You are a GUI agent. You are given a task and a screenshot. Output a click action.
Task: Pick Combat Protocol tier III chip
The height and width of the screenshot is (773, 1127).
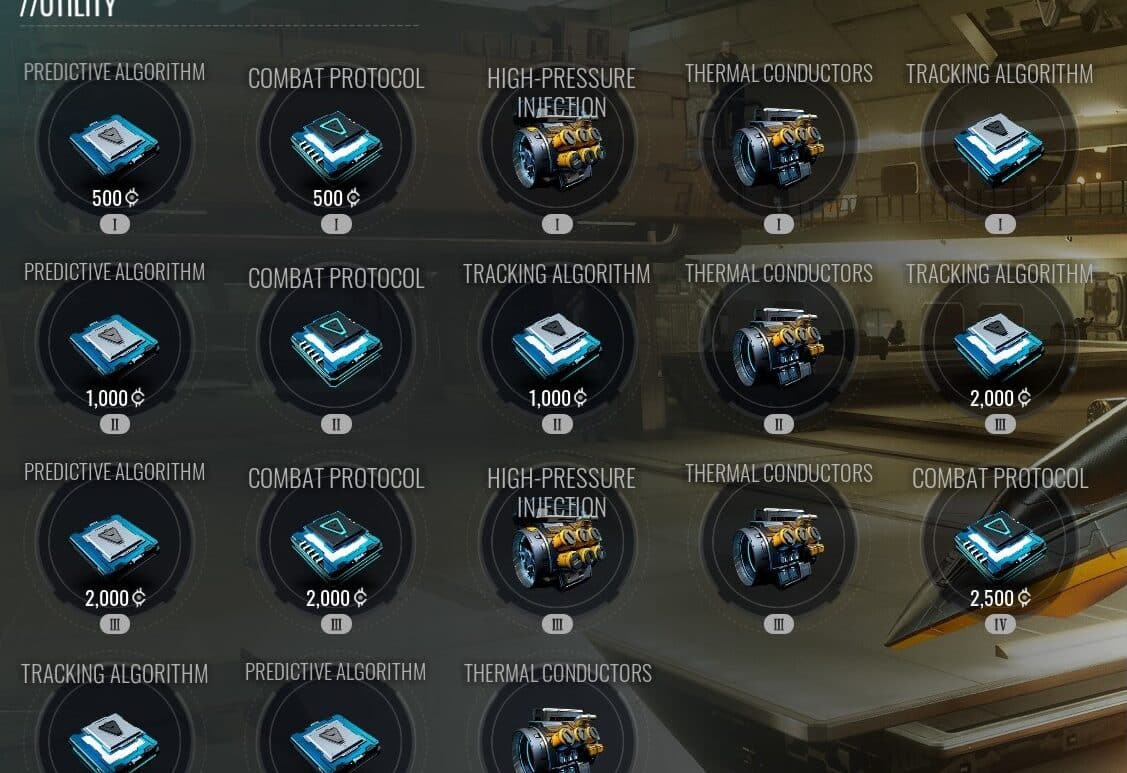(x=336, y=546)
